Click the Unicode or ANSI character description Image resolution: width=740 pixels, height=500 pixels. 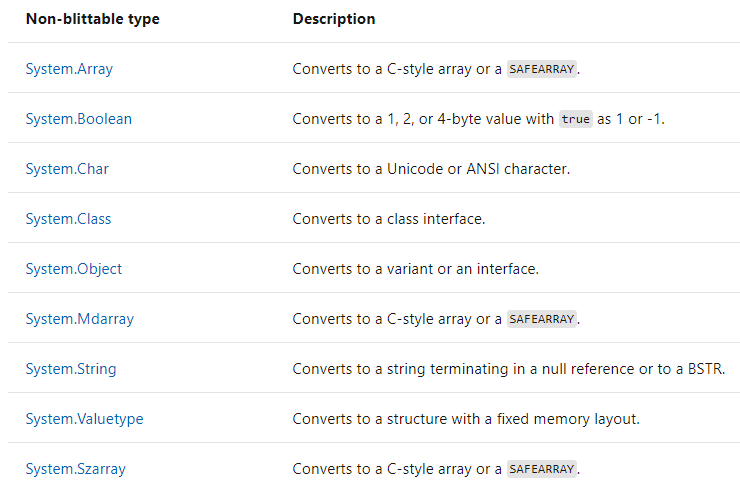point(431,169)
